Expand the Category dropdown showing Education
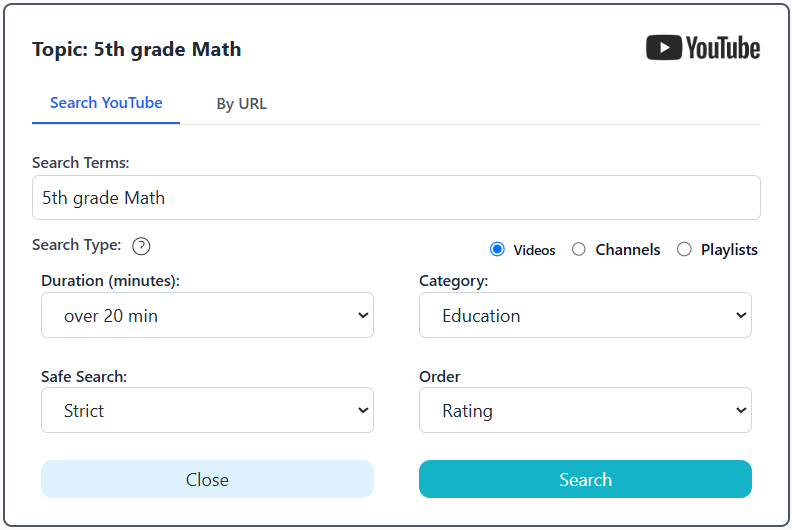 click(x=585, y=315)
